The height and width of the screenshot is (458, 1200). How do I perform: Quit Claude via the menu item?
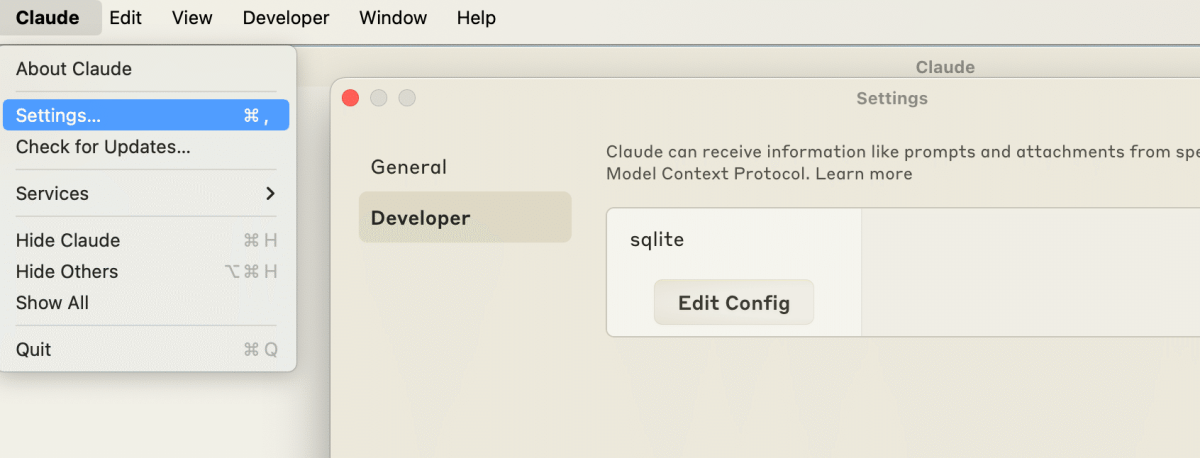(34, 349)
